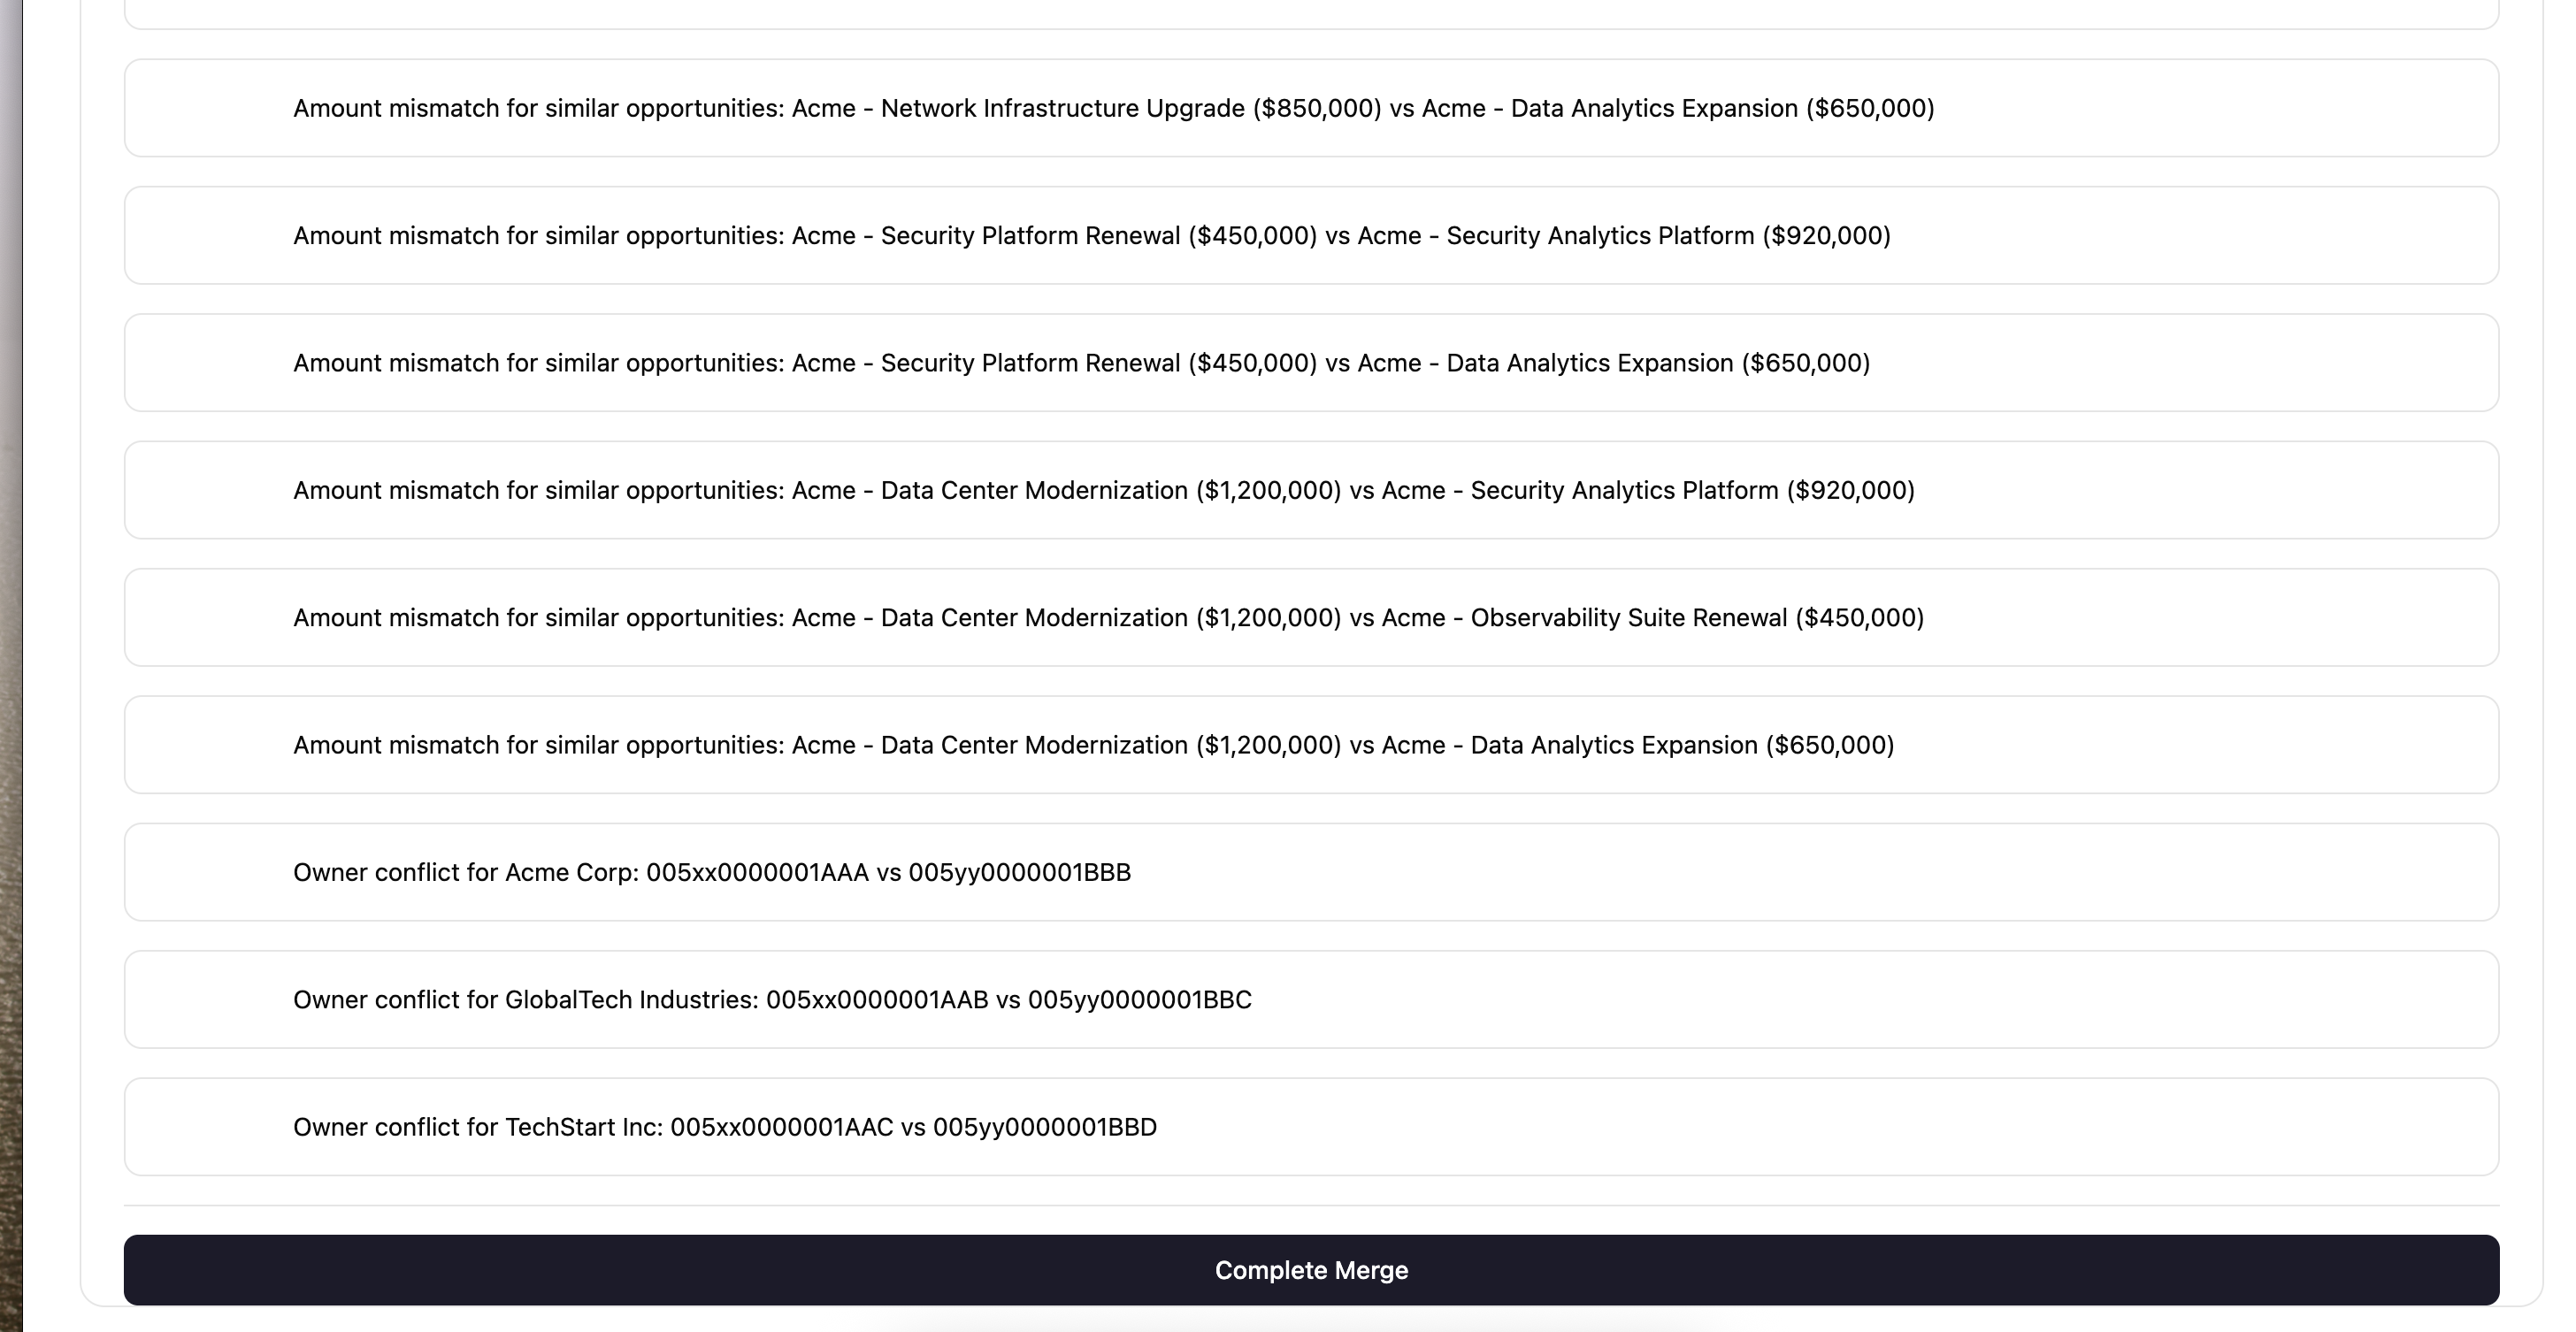Click owner ID 005yy0000001BBB text
The width and height of the screenshot is (2576, 1332).
[x=1019, y=872]
